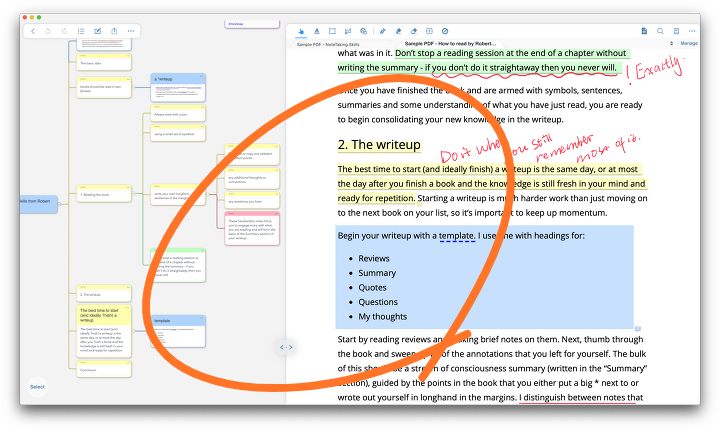This screenshot has width=720, height=431.
Task: Open search in the PDF panel
Action: [660, 31]
